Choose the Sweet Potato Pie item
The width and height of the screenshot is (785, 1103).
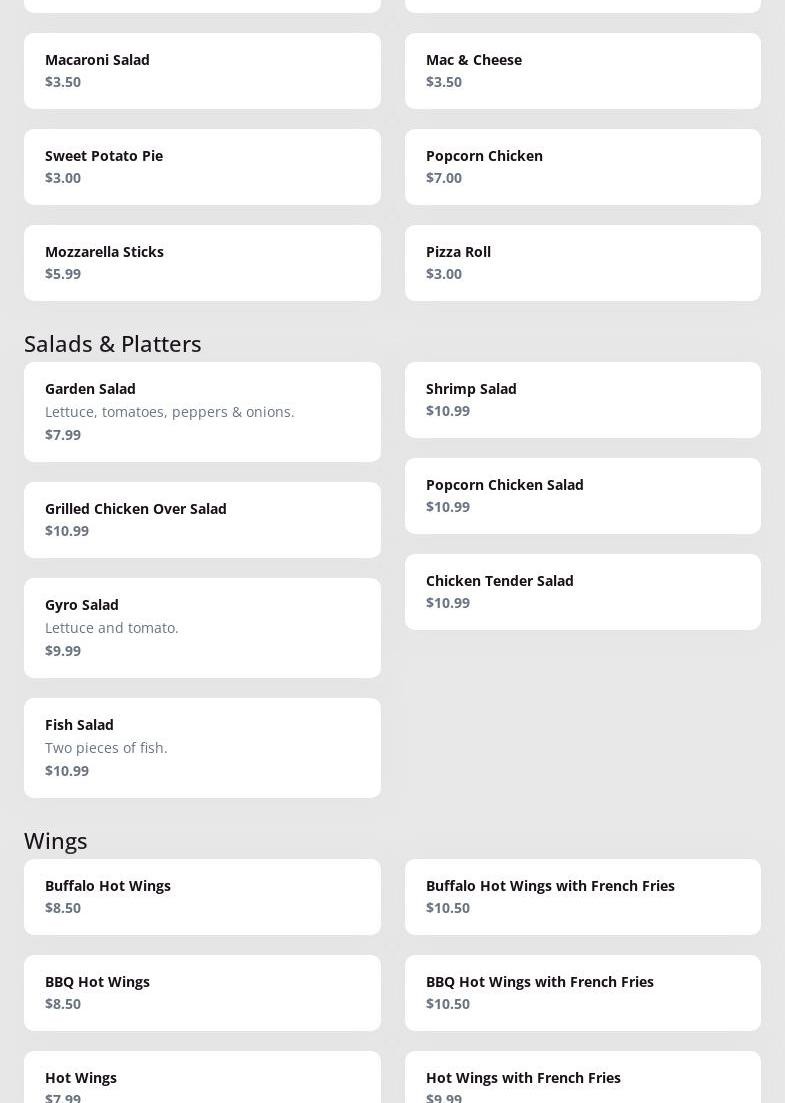pos(202,167)
